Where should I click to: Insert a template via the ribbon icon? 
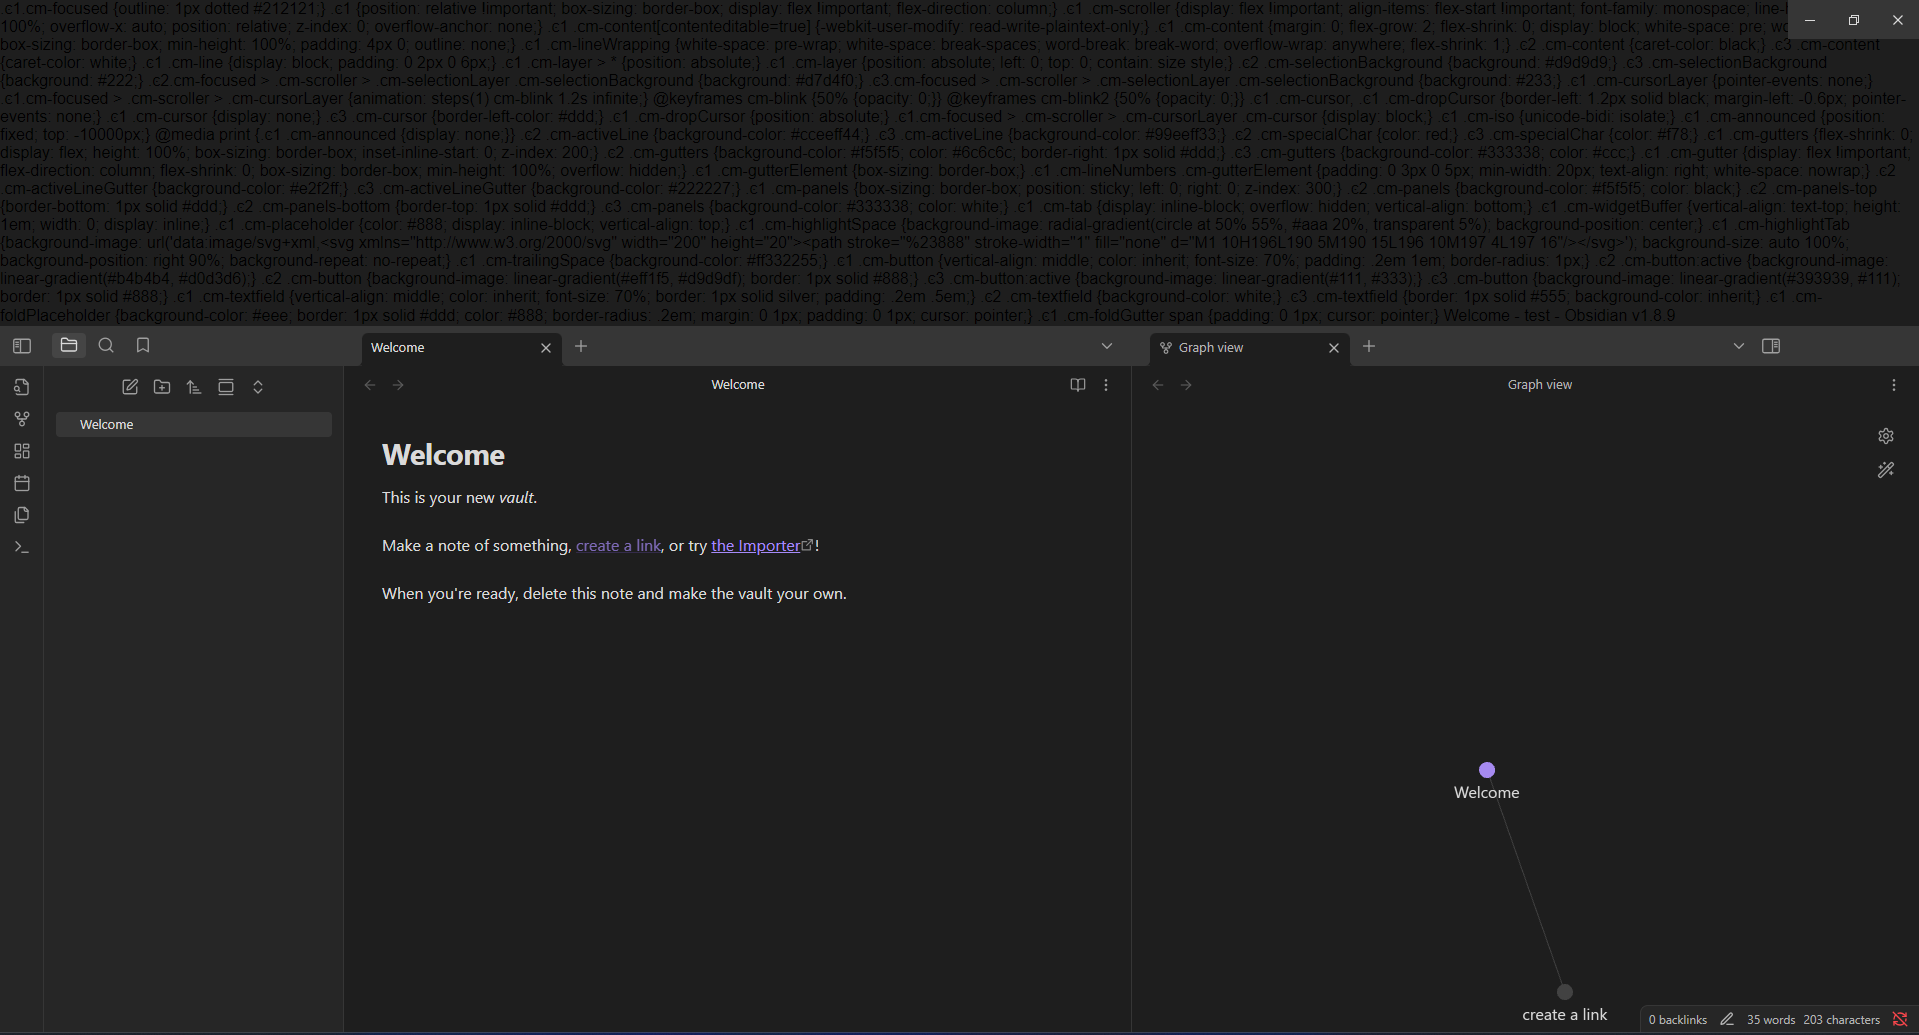click(x=22, y=515)
